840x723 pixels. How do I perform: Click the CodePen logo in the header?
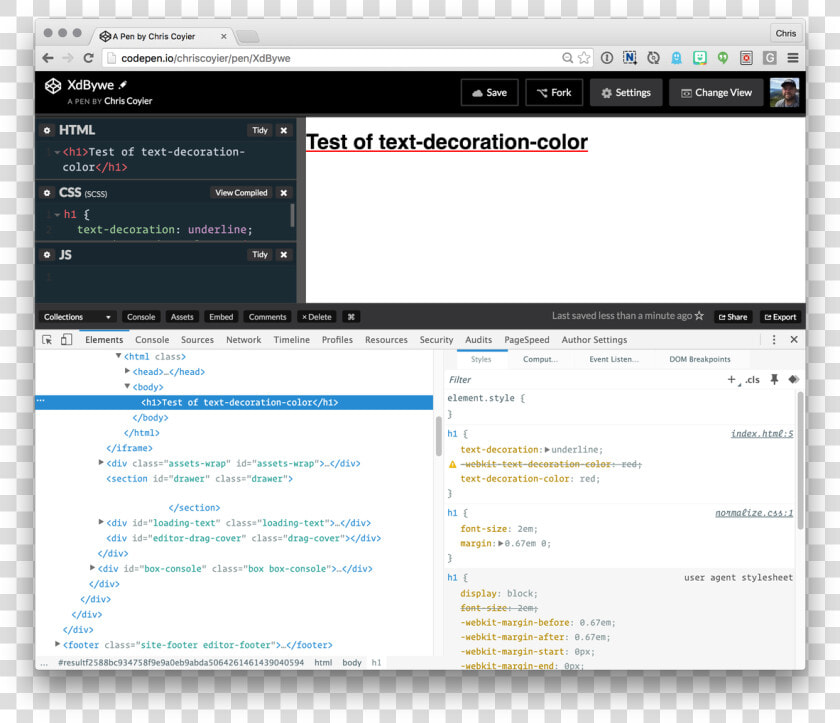(x=52, y=86)
